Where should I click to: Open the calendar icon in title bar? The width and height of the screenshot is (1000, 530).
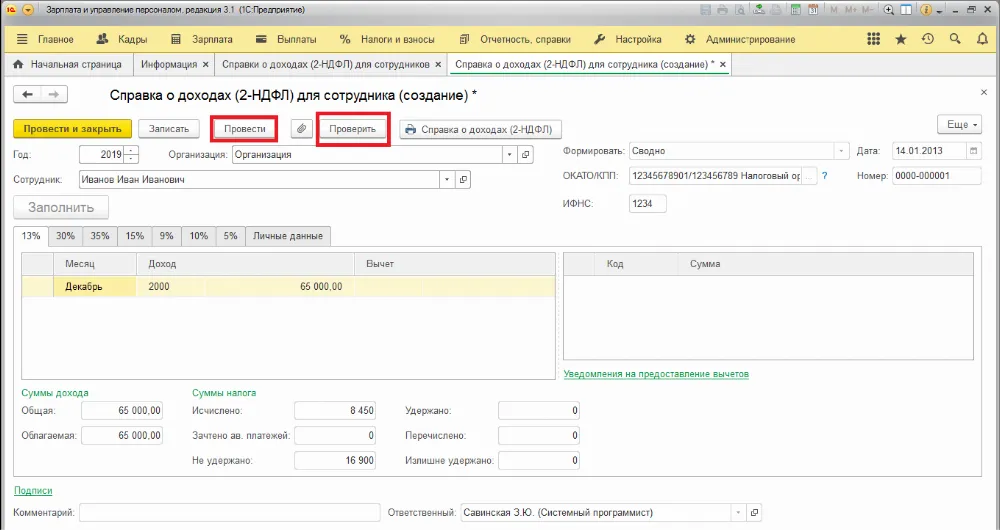[x=813, y=10]
